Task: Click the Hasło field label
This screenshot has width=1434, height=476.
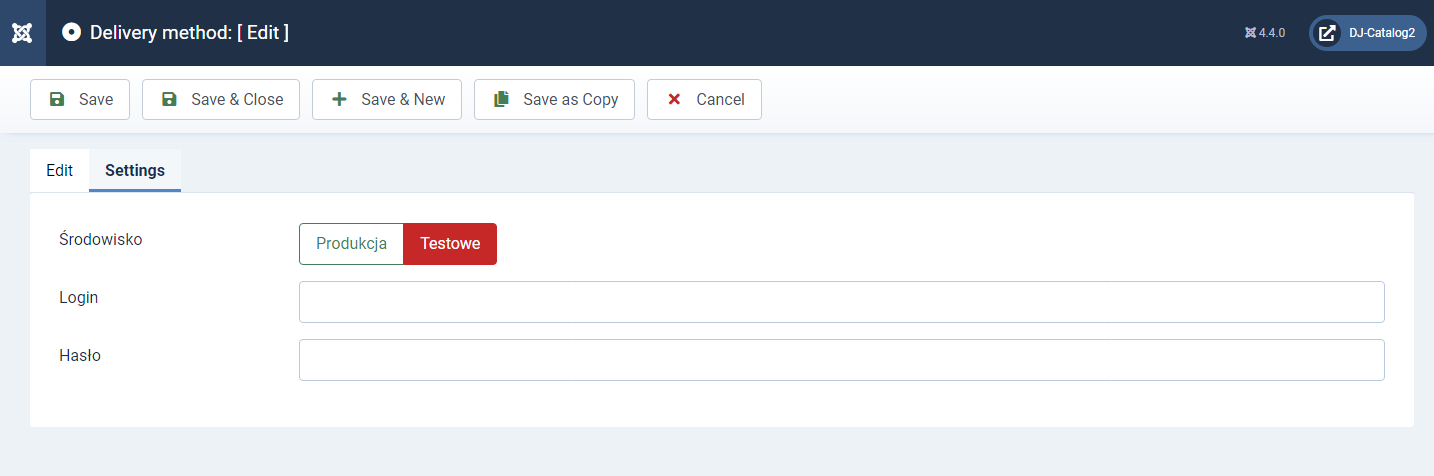Action: pyautogui.click(x=80, y=355)
